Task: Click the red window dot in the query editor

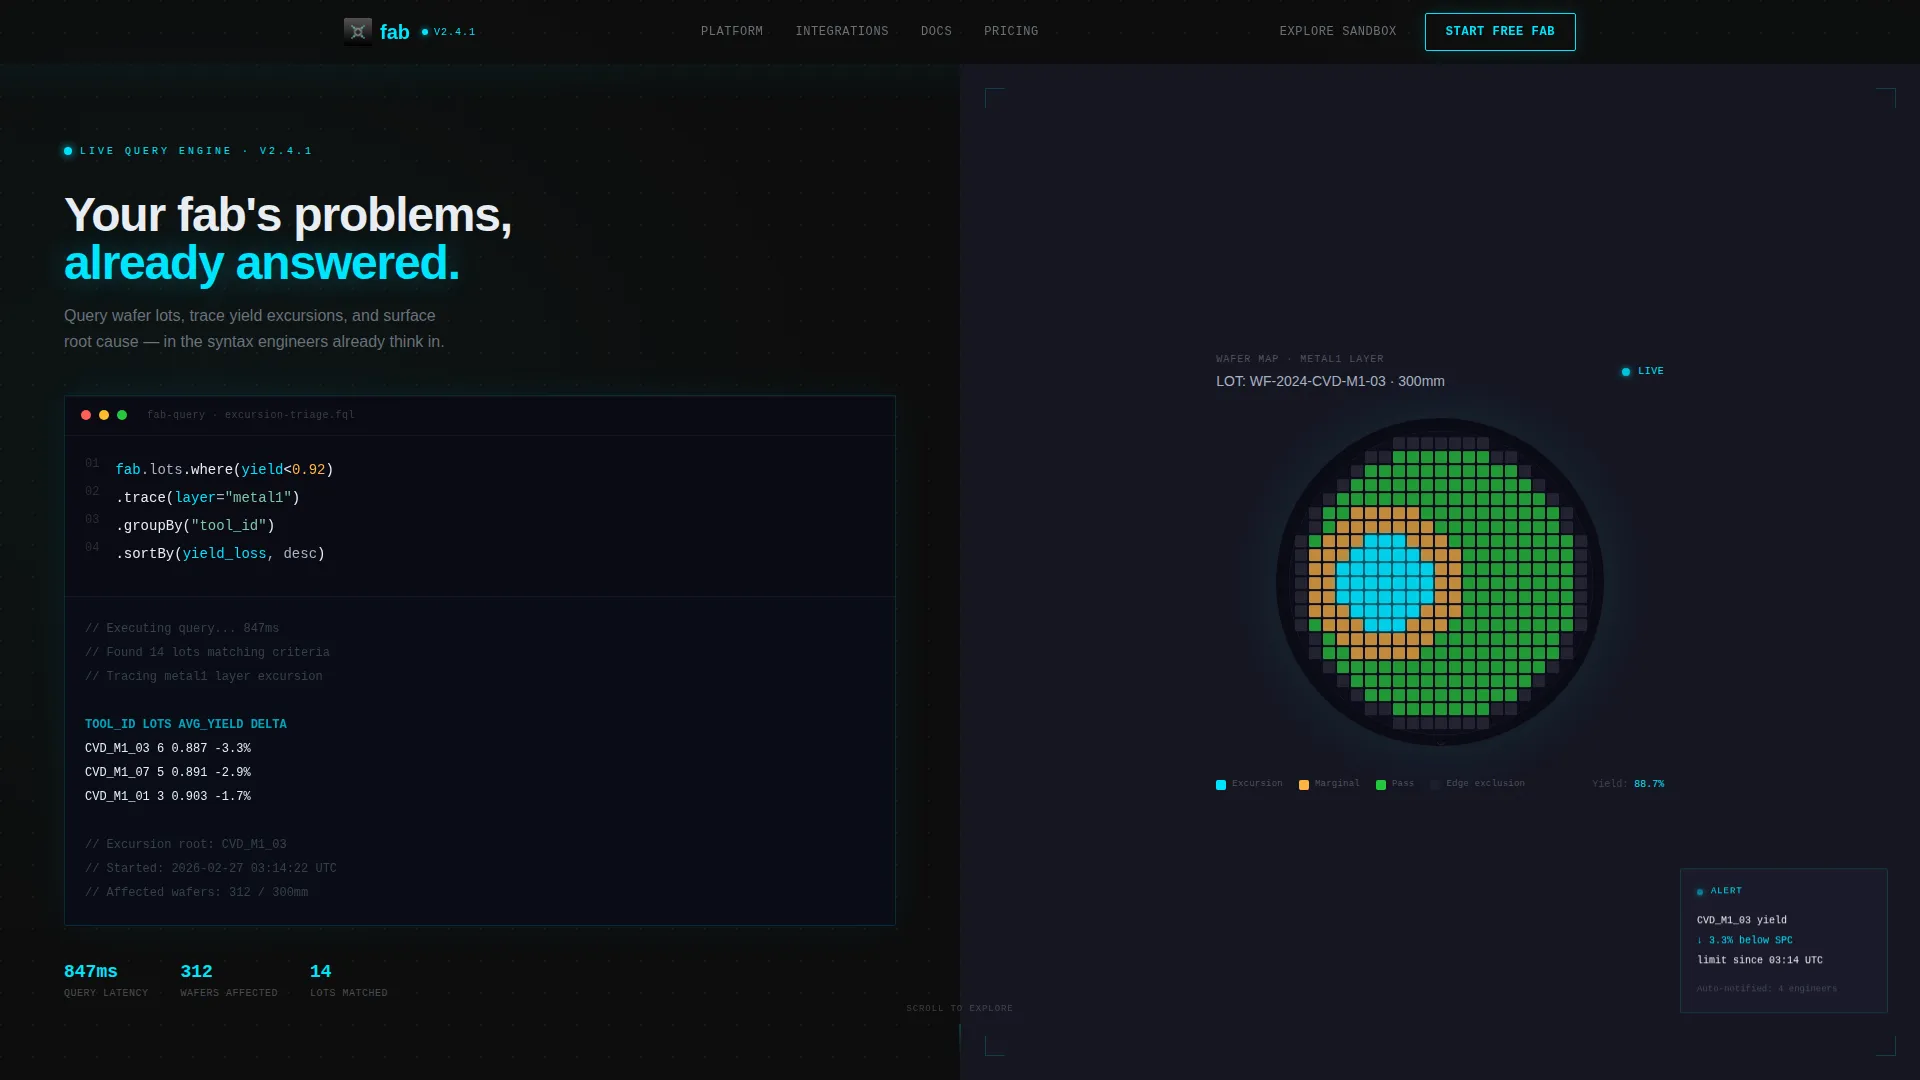Action: (86, 415)
